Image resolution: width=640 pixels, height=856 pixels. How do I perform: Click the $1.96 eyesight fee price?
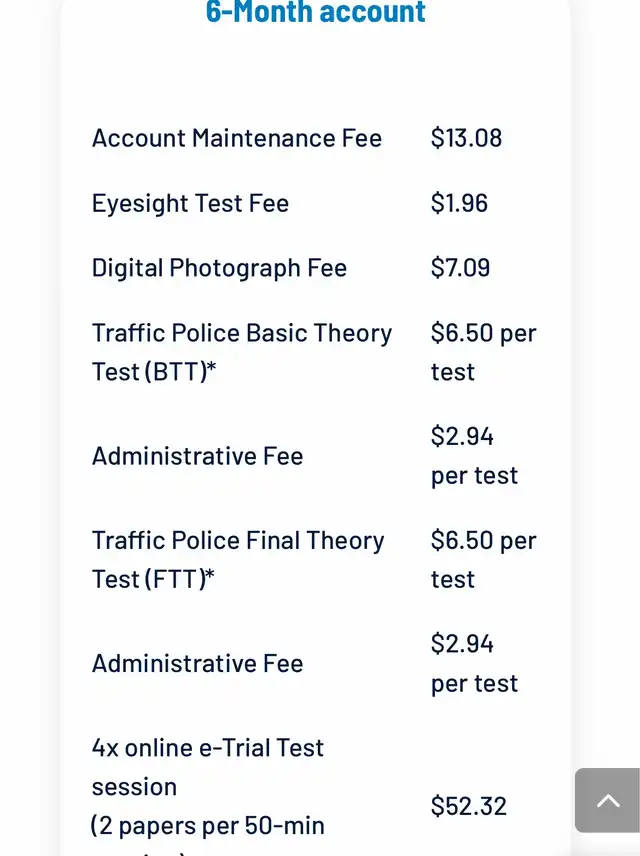click(x=459, y=203)
